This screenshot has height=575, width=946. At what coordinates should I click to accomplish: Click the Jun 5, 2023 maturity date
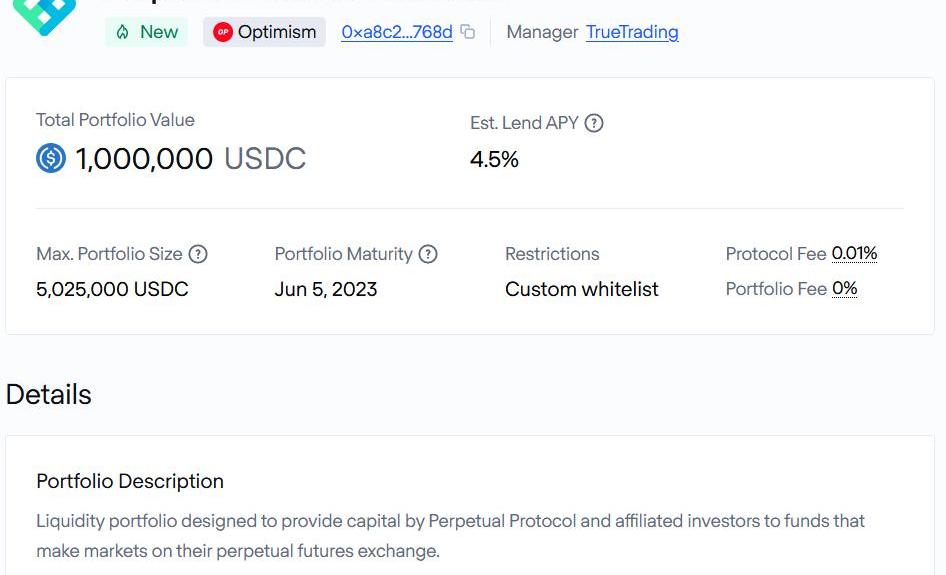pyautogui.click(x=326, y=289)
